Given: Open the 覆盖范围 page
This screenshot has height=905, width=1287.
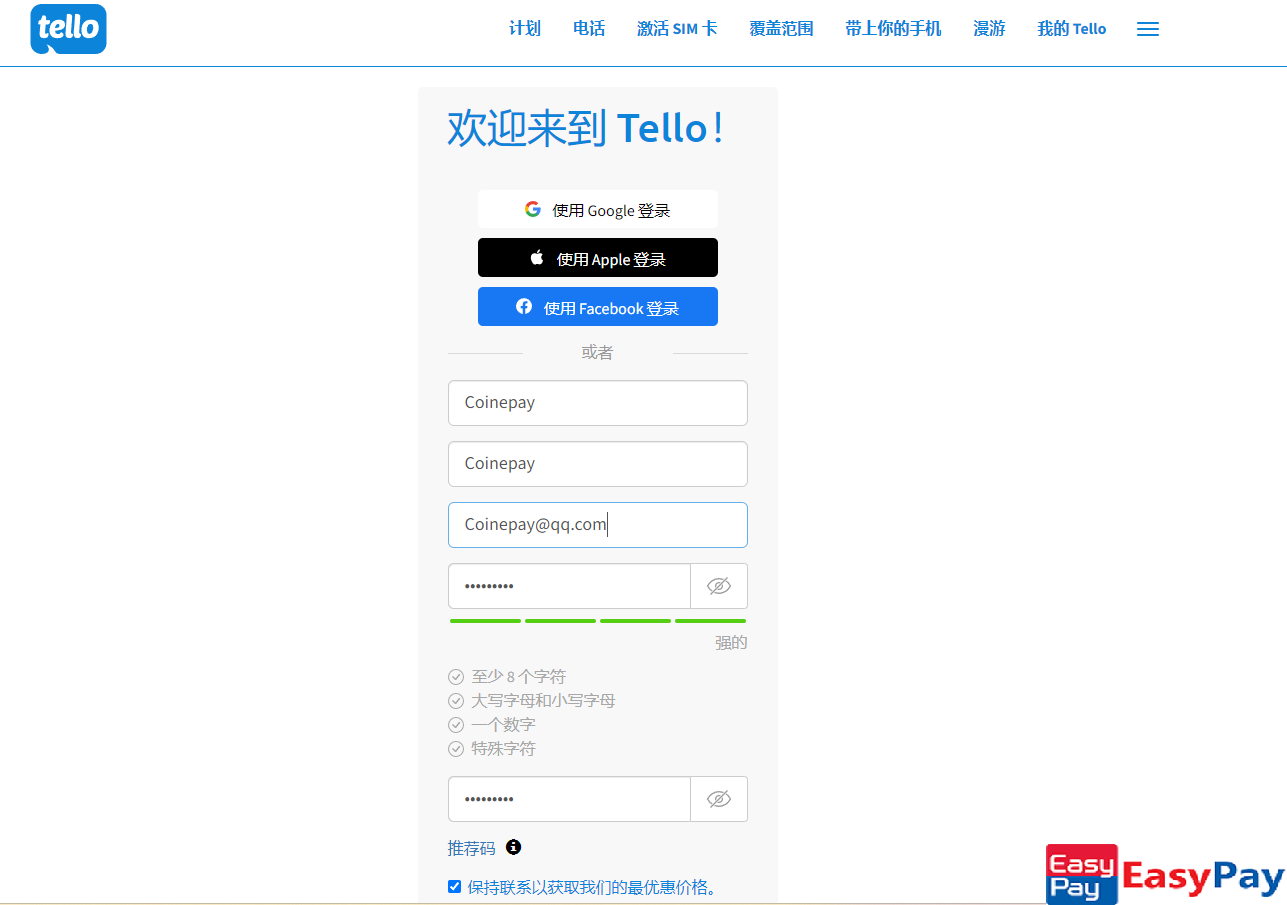Looking at the screenshot, I should [781, 29].
